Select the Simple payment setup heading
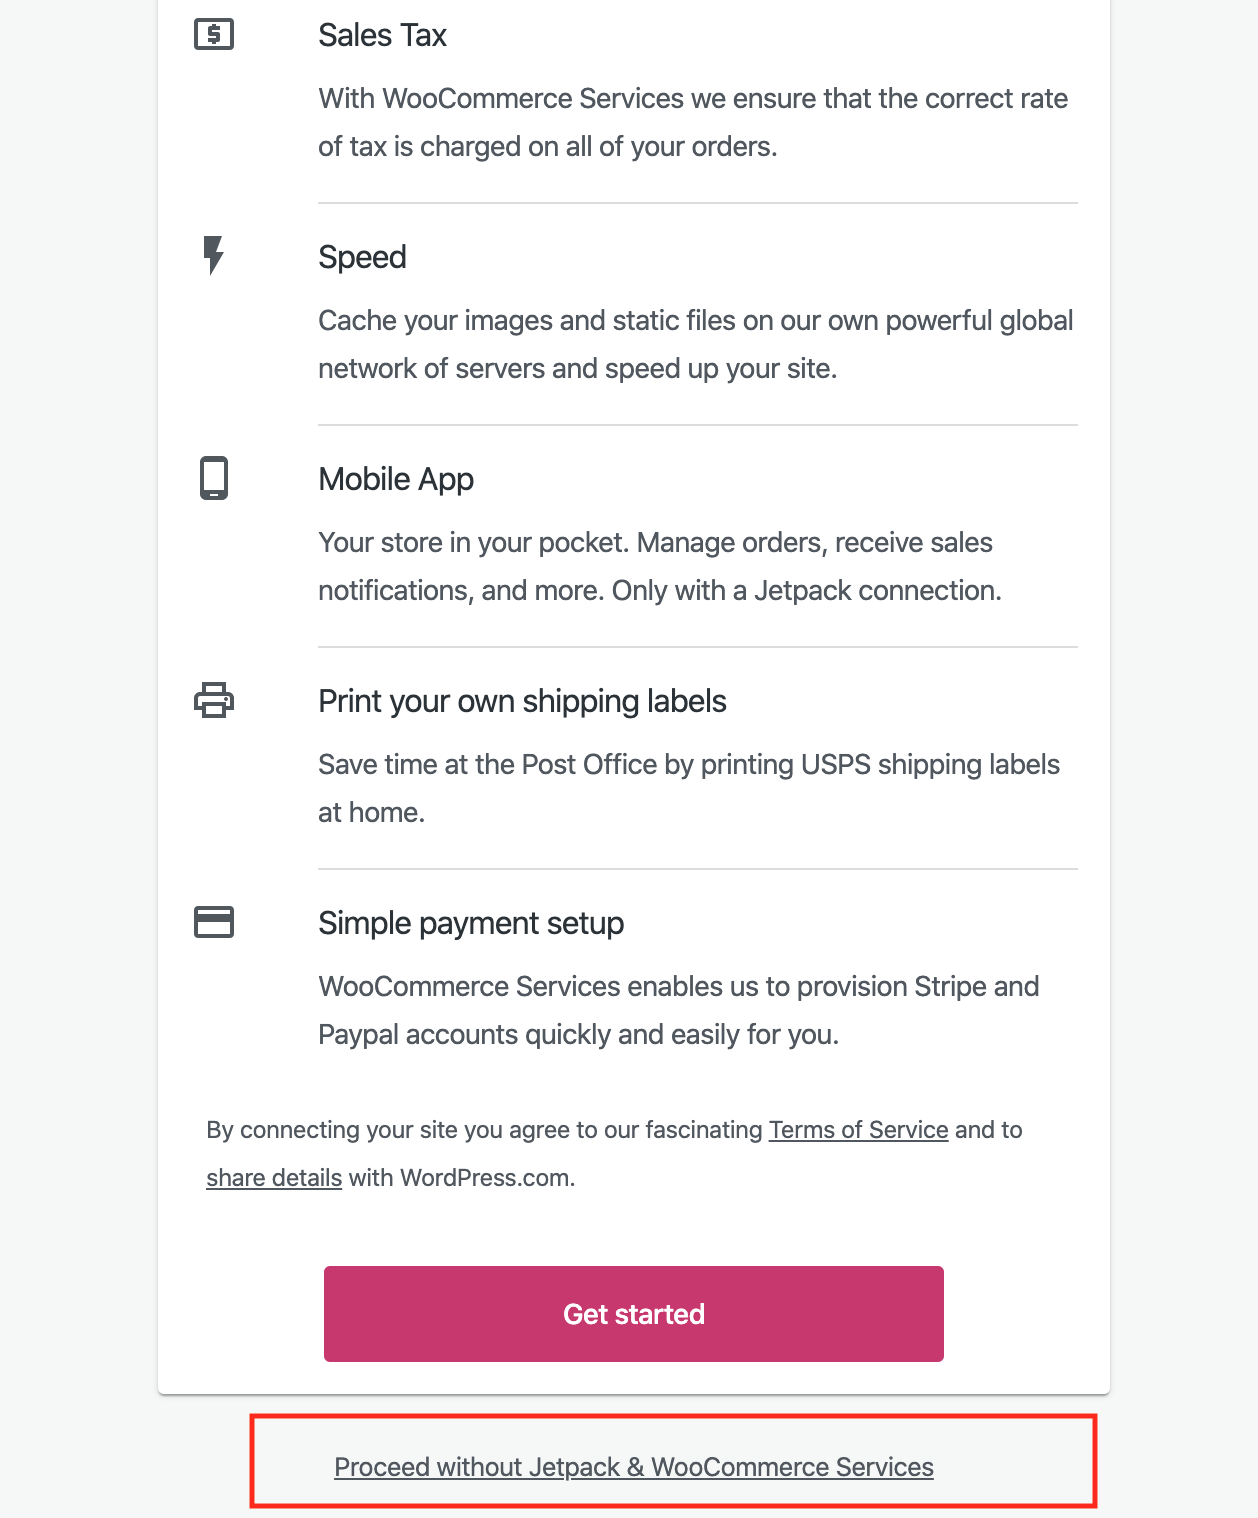The height and width of the screenshot is (1518, 1258). [x=471, y=923]
